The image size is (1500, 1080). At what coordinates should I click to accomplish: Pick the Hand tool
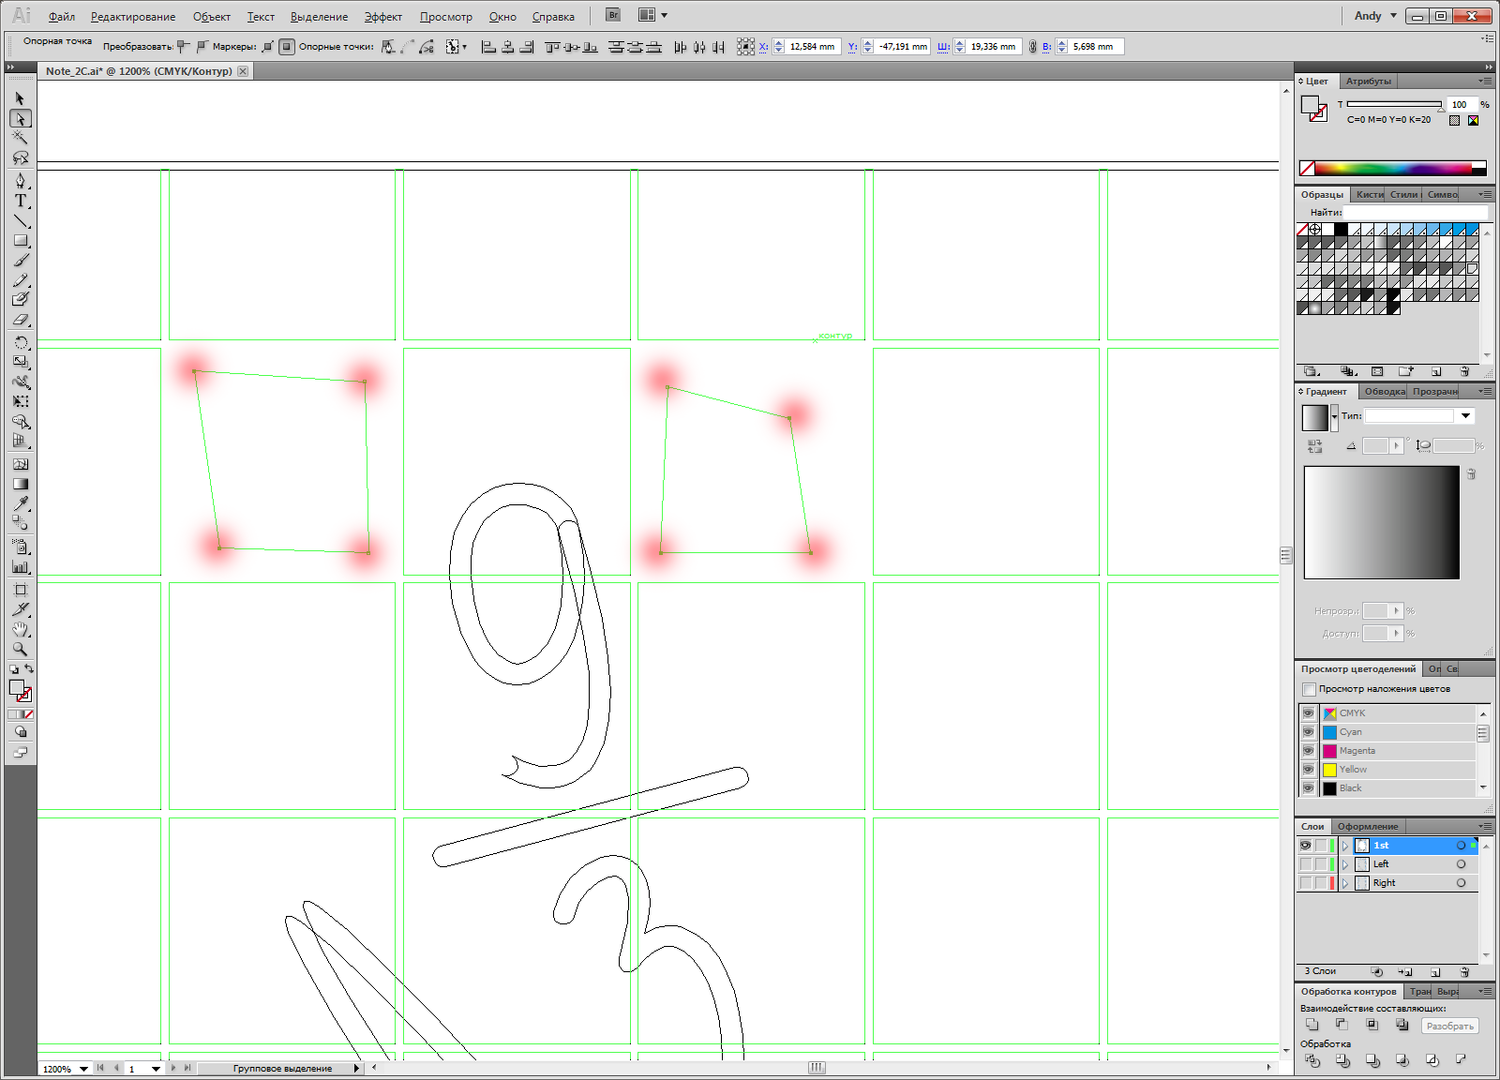[x=20, y=629]
